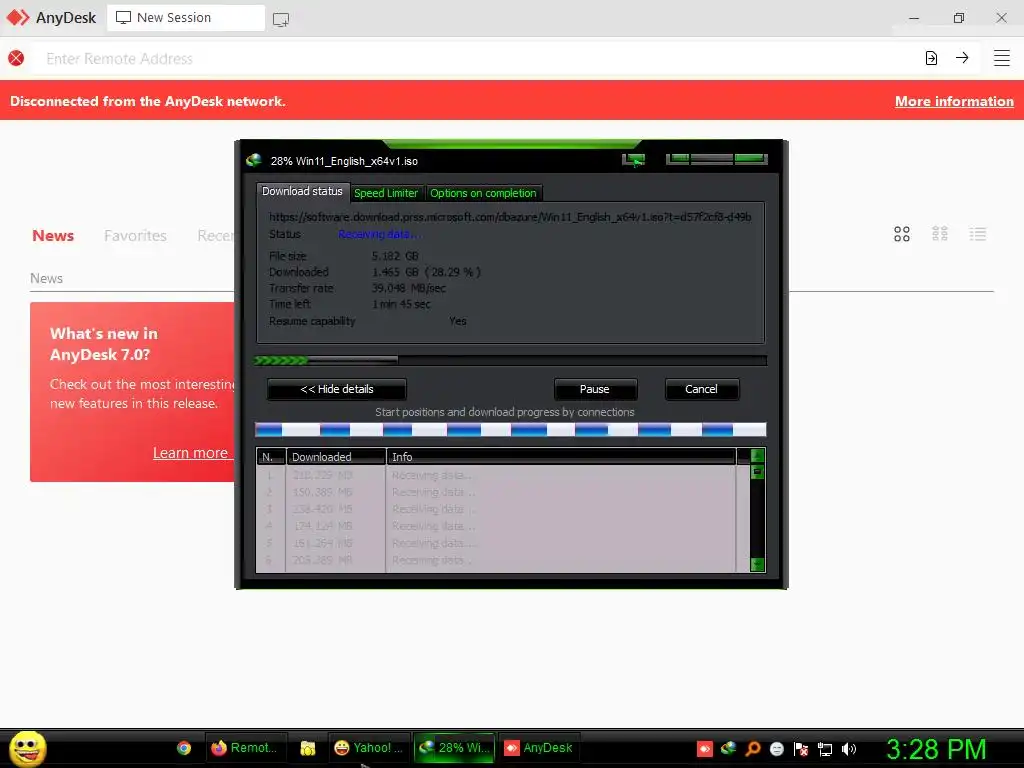Click the 1 min 45 sec time left value
1024x768 pixels.
coord(401,304)
